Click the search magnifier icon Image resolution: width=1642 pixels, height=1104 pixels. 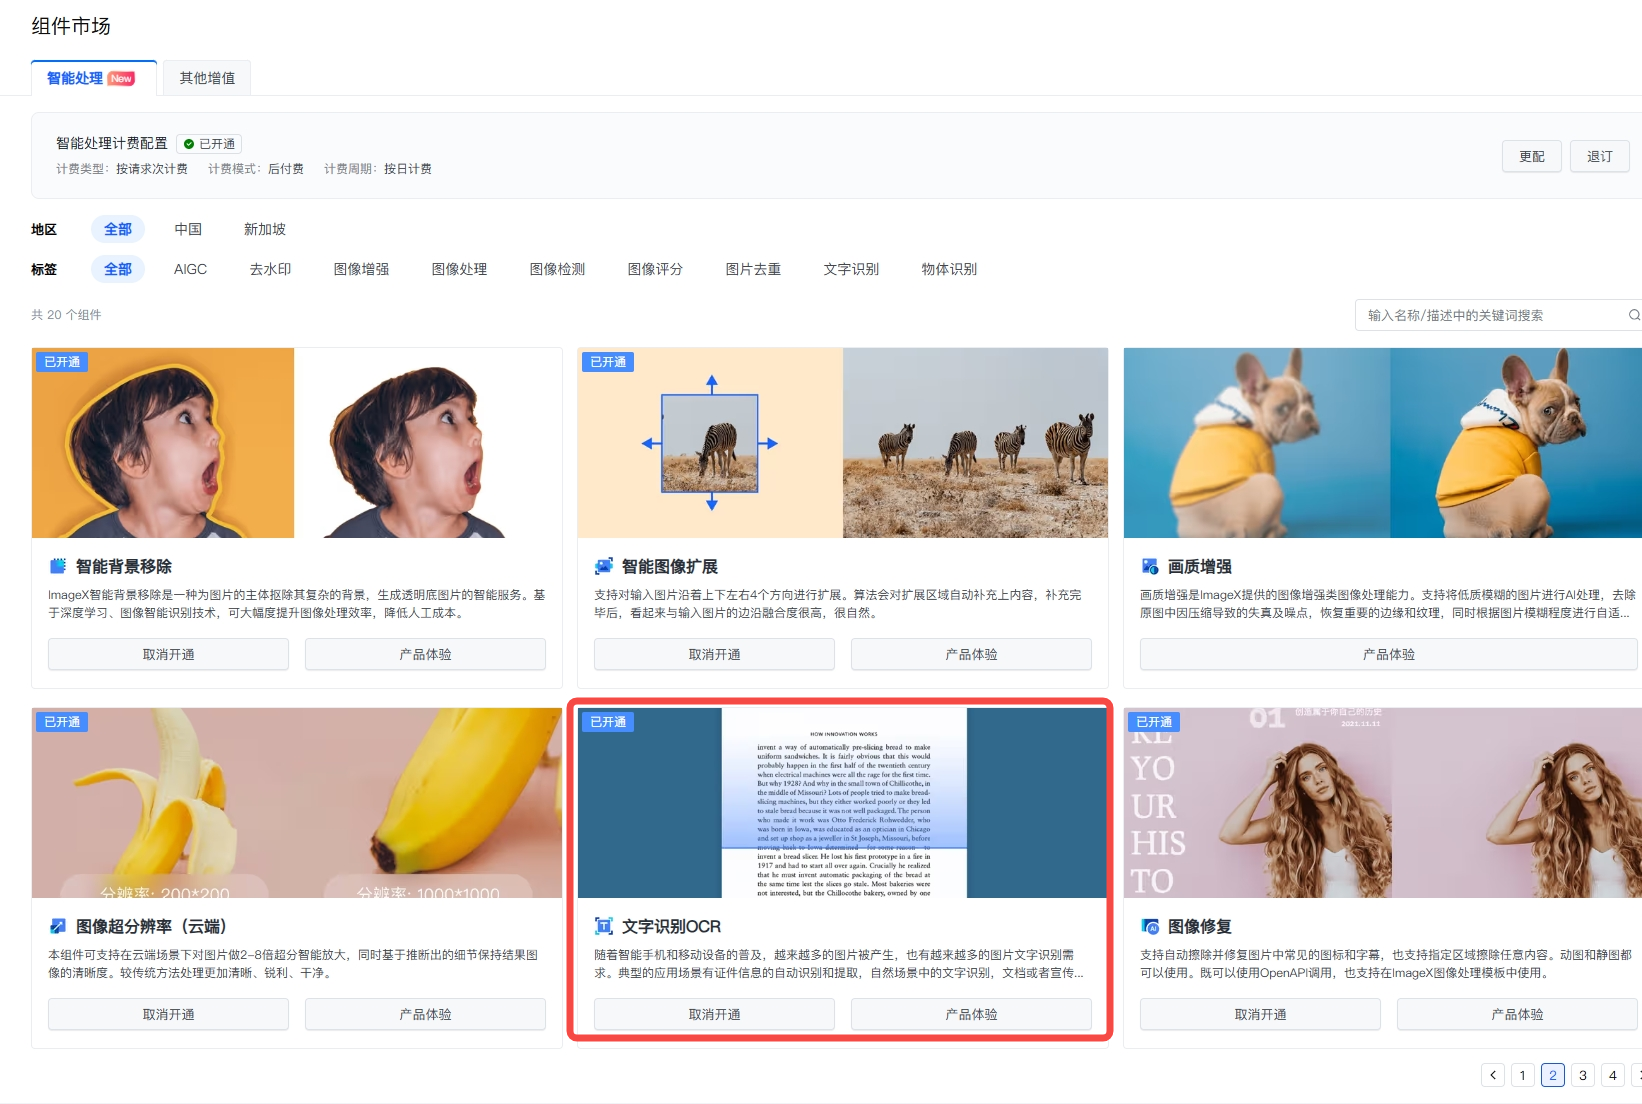coord(1633,315)
